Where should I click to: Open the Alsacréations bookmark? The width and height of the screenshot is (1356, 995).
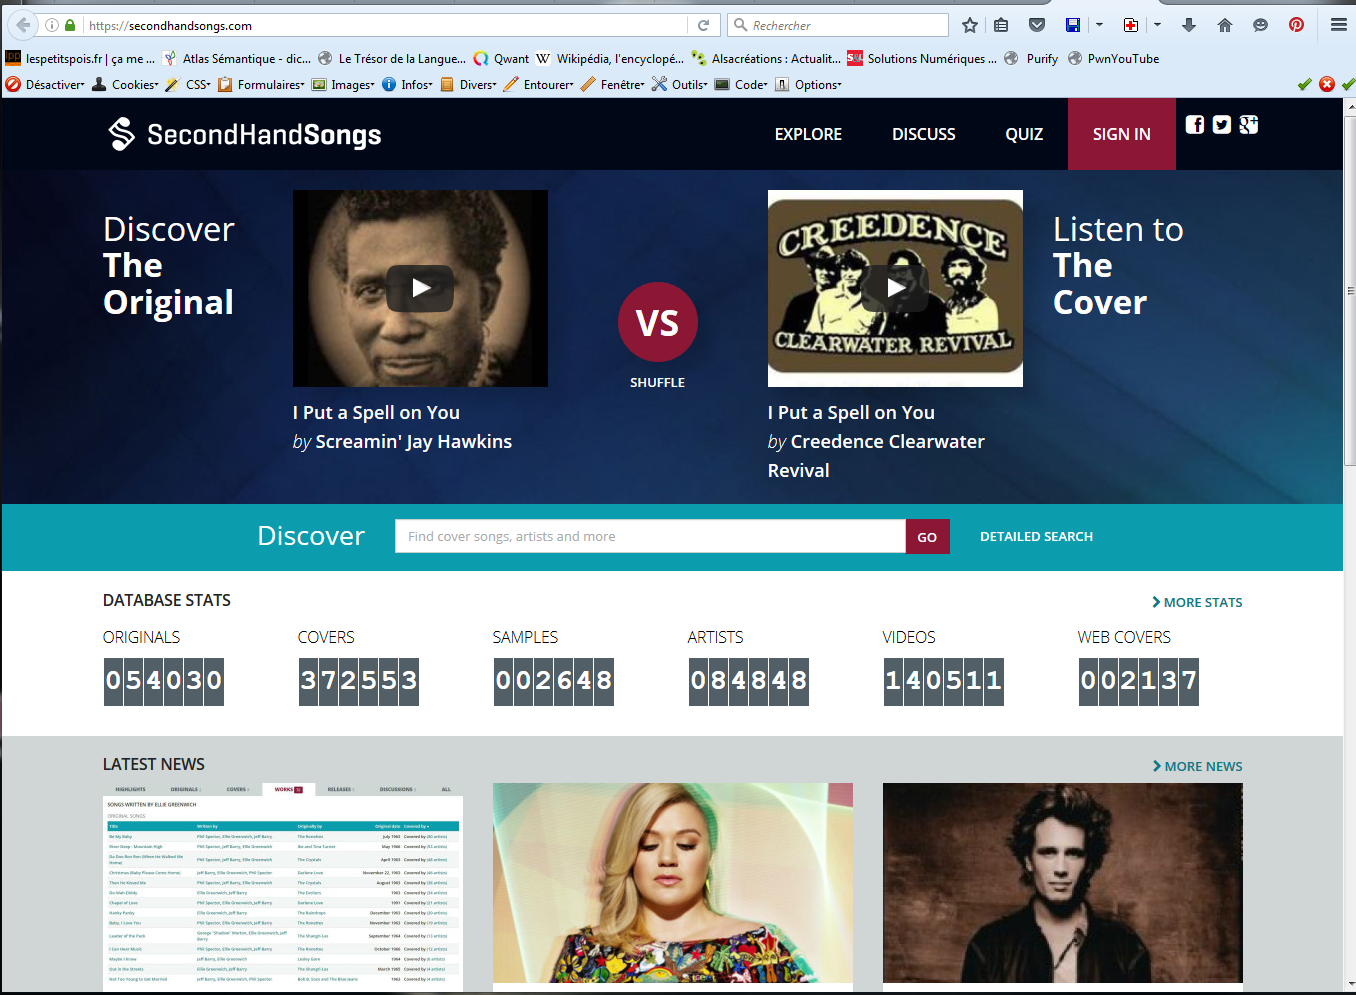(766, 59)
